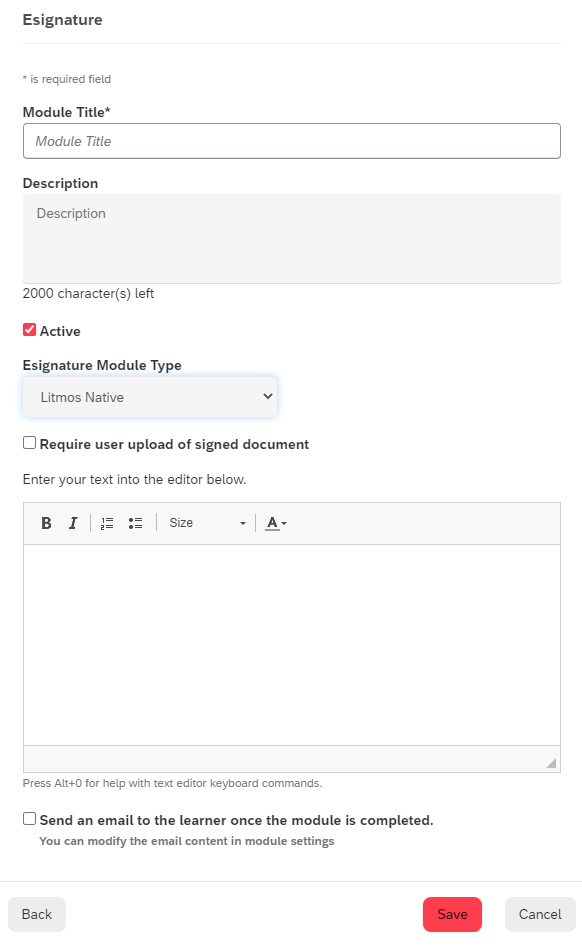This screenshot has width=582, height=946.
Task: Focus the Module Title input field
Action: point(292,141)
